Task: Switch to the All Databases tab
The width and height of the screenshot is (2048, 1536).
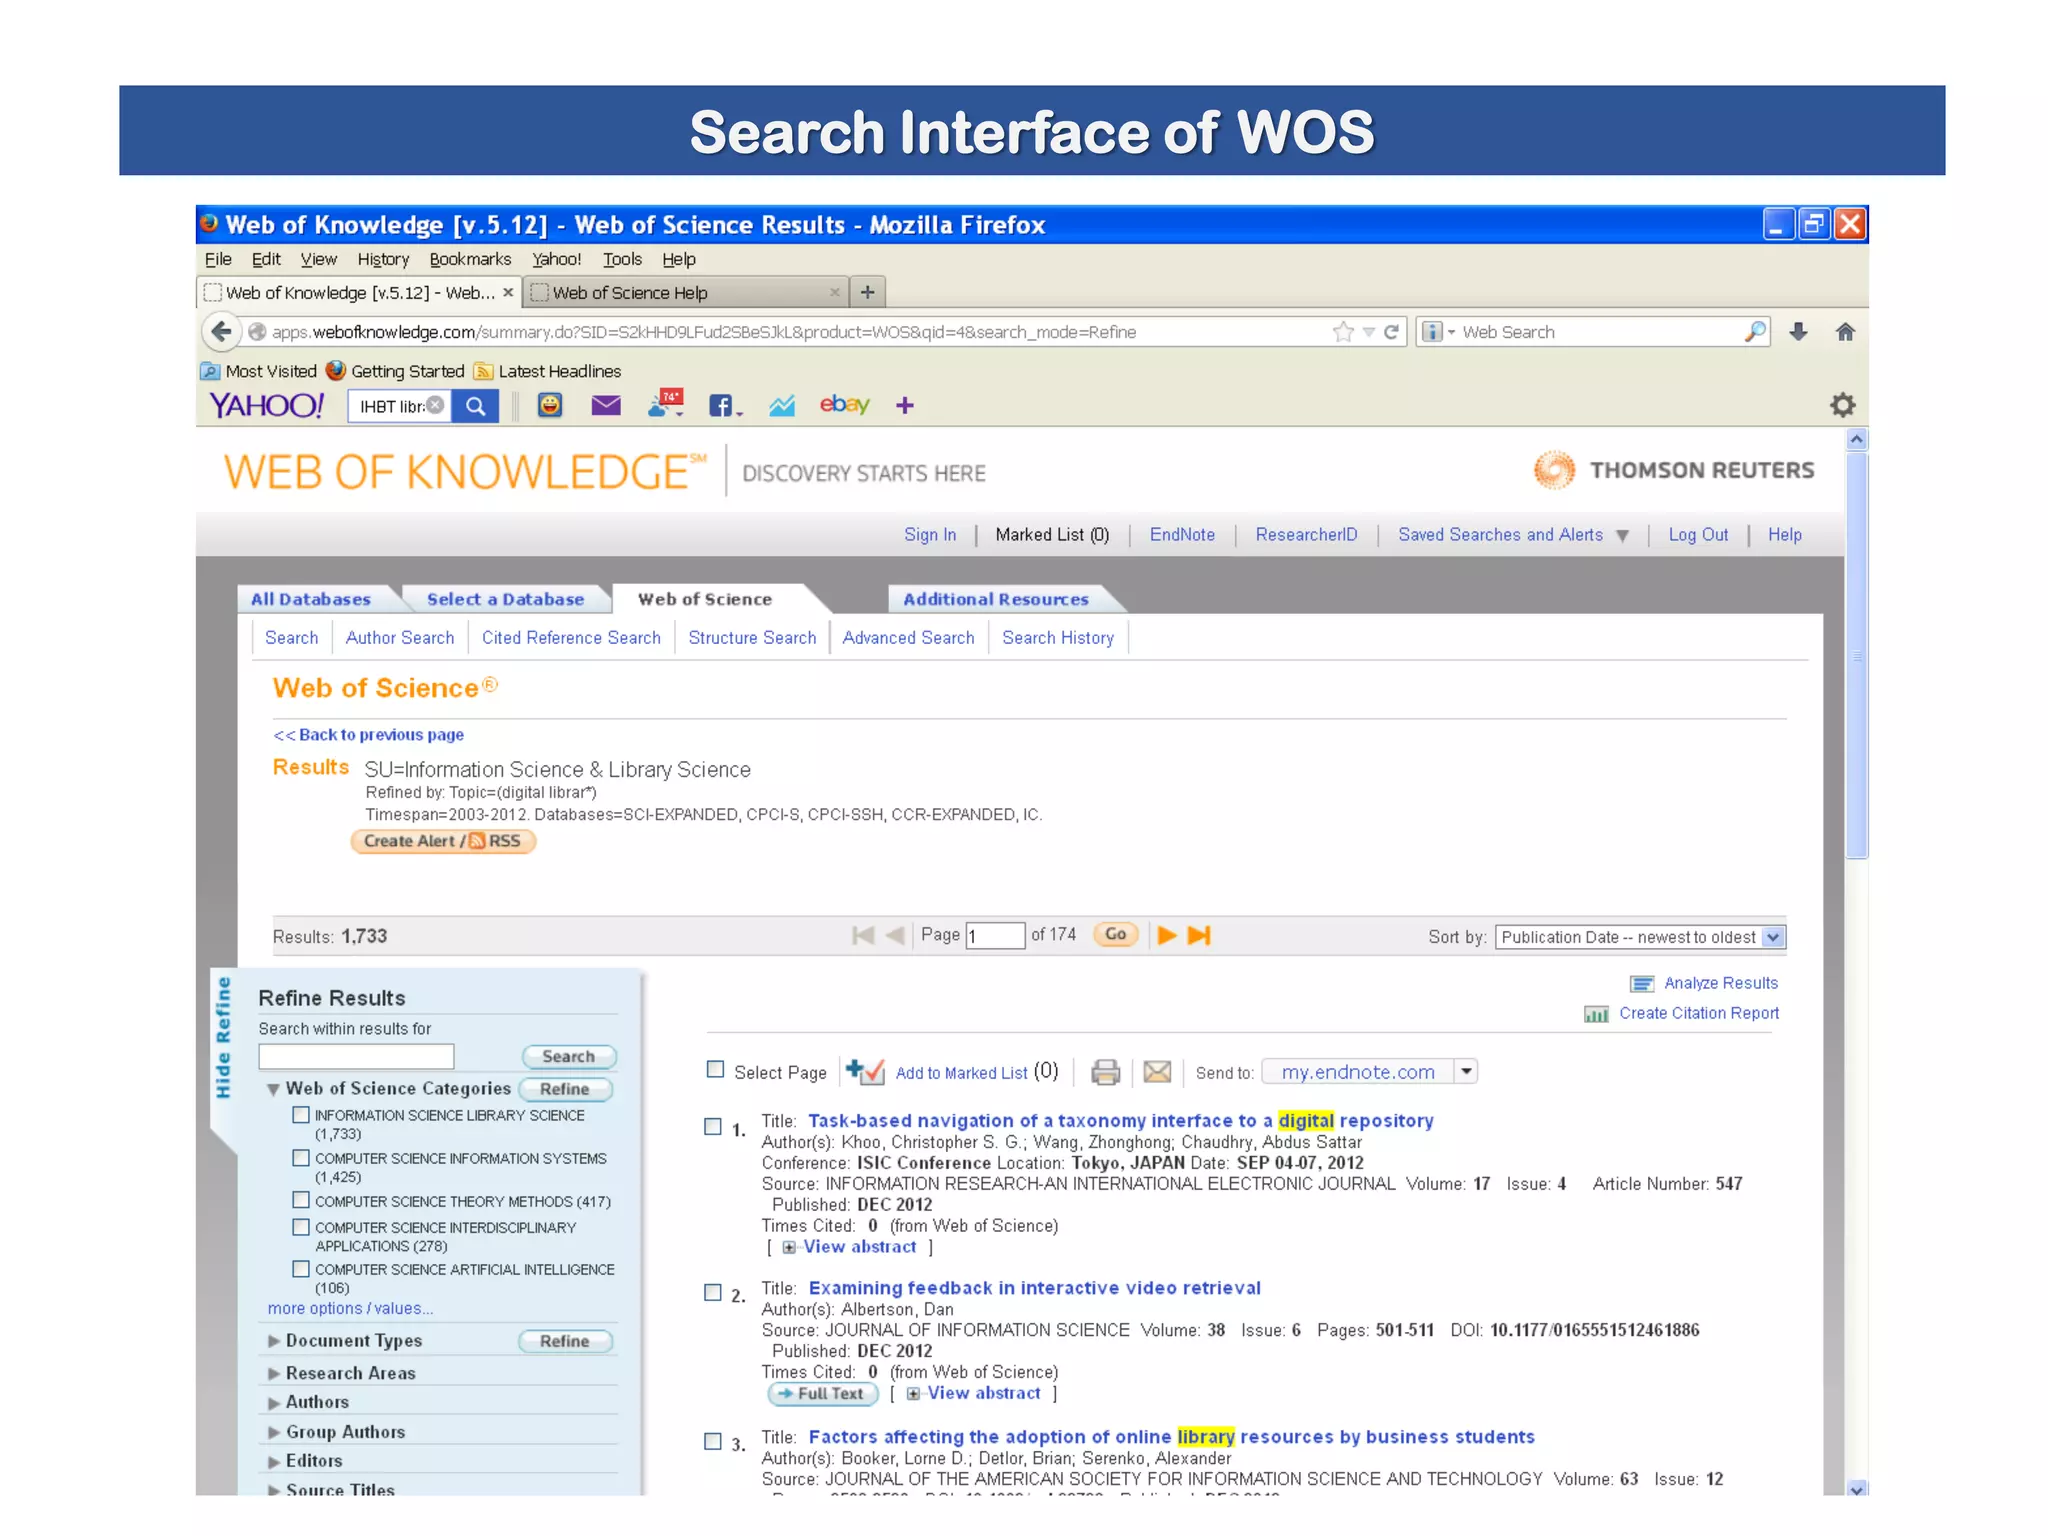Action: [x=311, y=599]
